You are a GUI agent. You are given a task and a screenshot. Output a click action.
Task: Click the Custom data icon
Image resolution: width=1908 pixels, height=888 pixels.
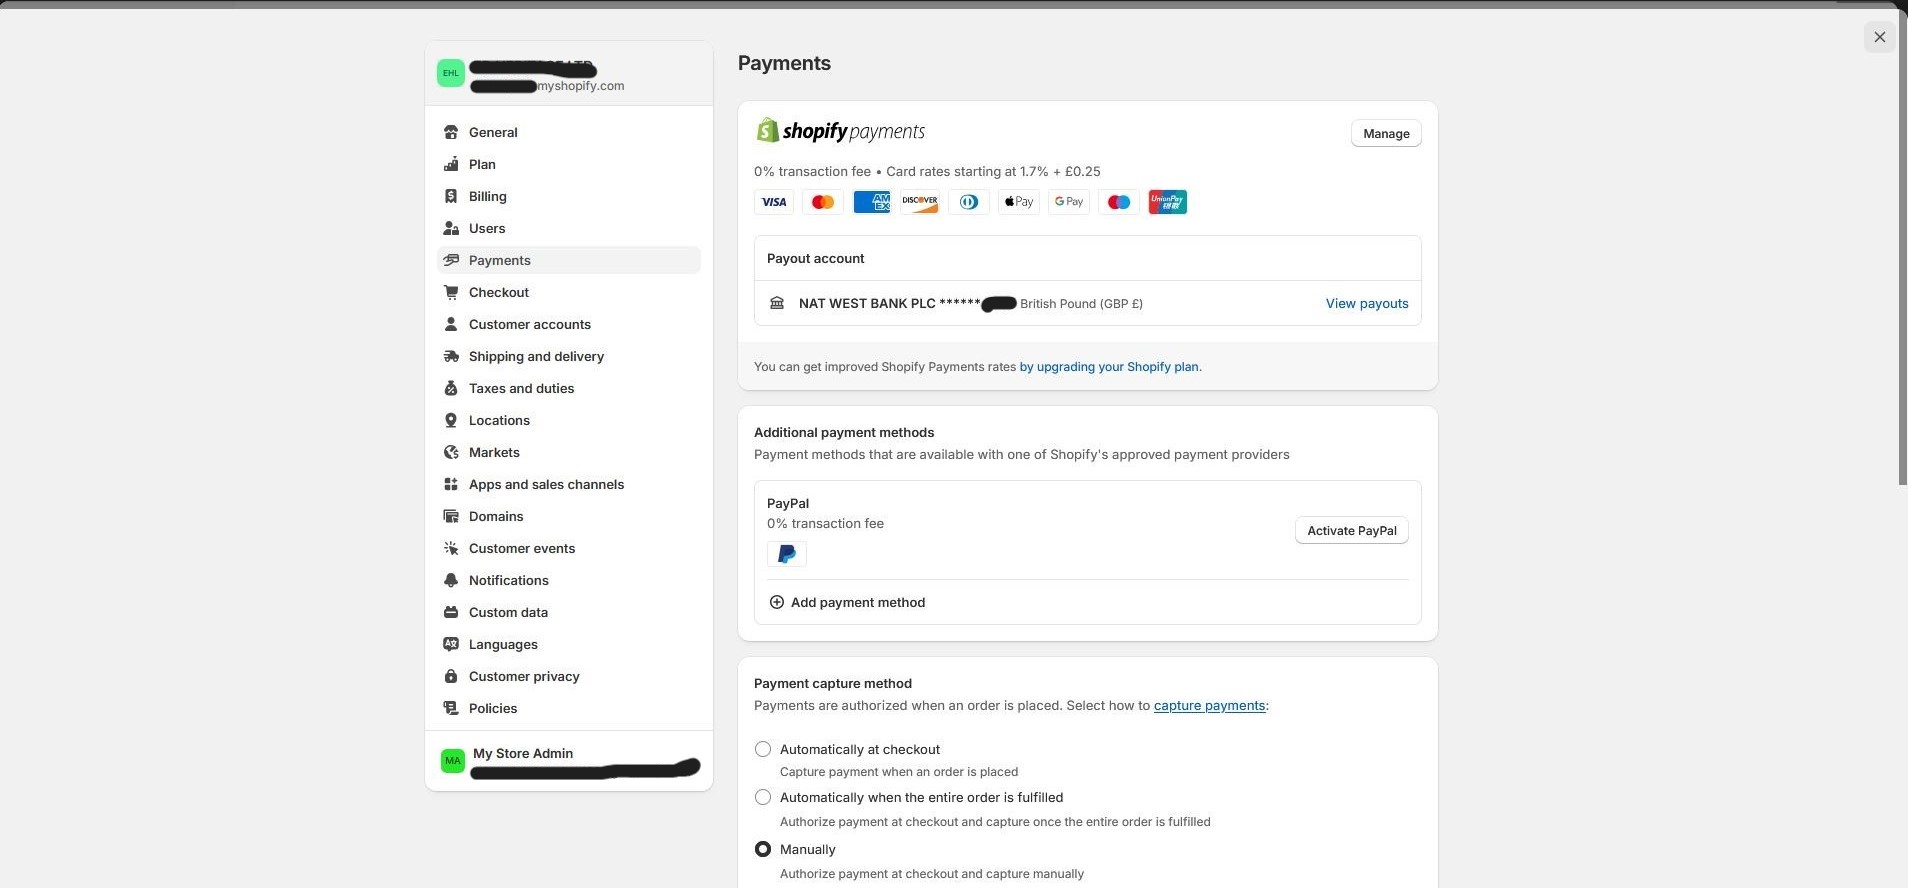click(x=451, y=612)
